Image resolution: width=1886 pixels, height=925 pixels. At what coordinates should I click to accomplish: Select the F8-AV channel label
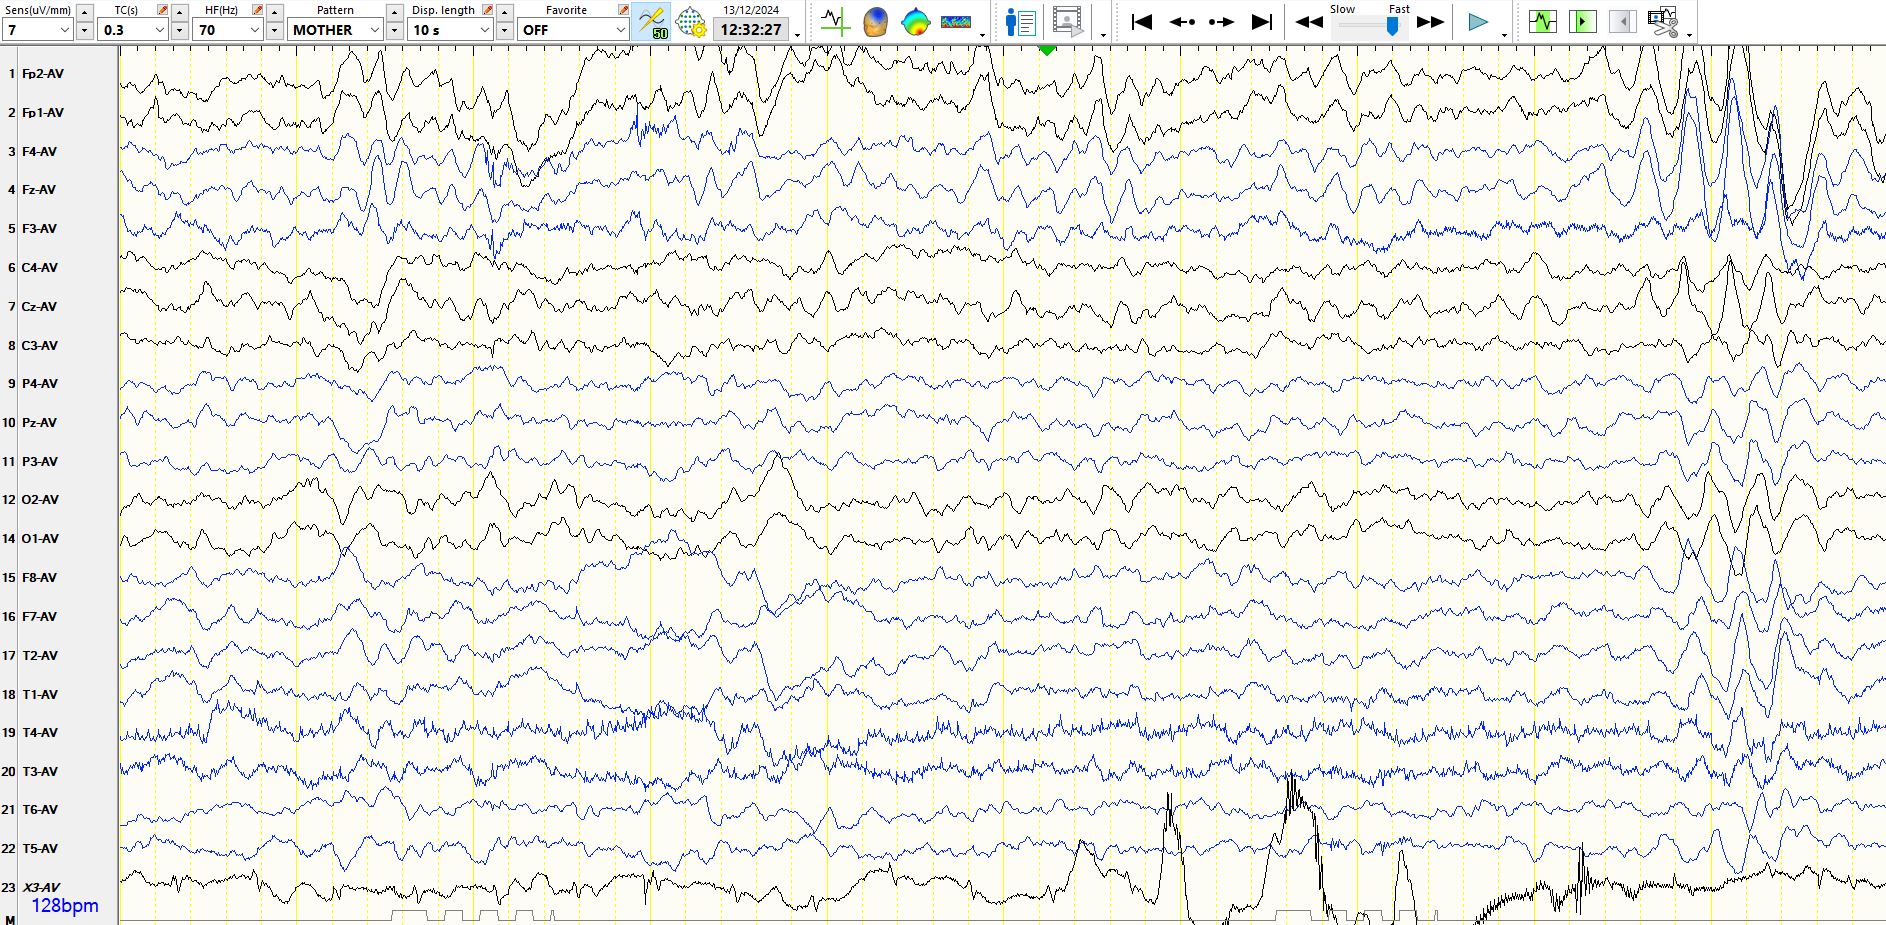(39, 578)
